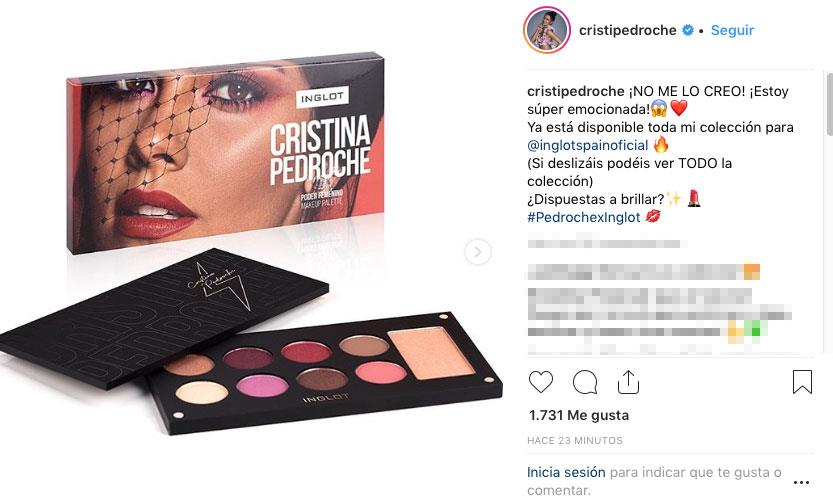Like the post with the heart icon
The height and width of the screenshot is (503, 833).
(x=541, y=382)
